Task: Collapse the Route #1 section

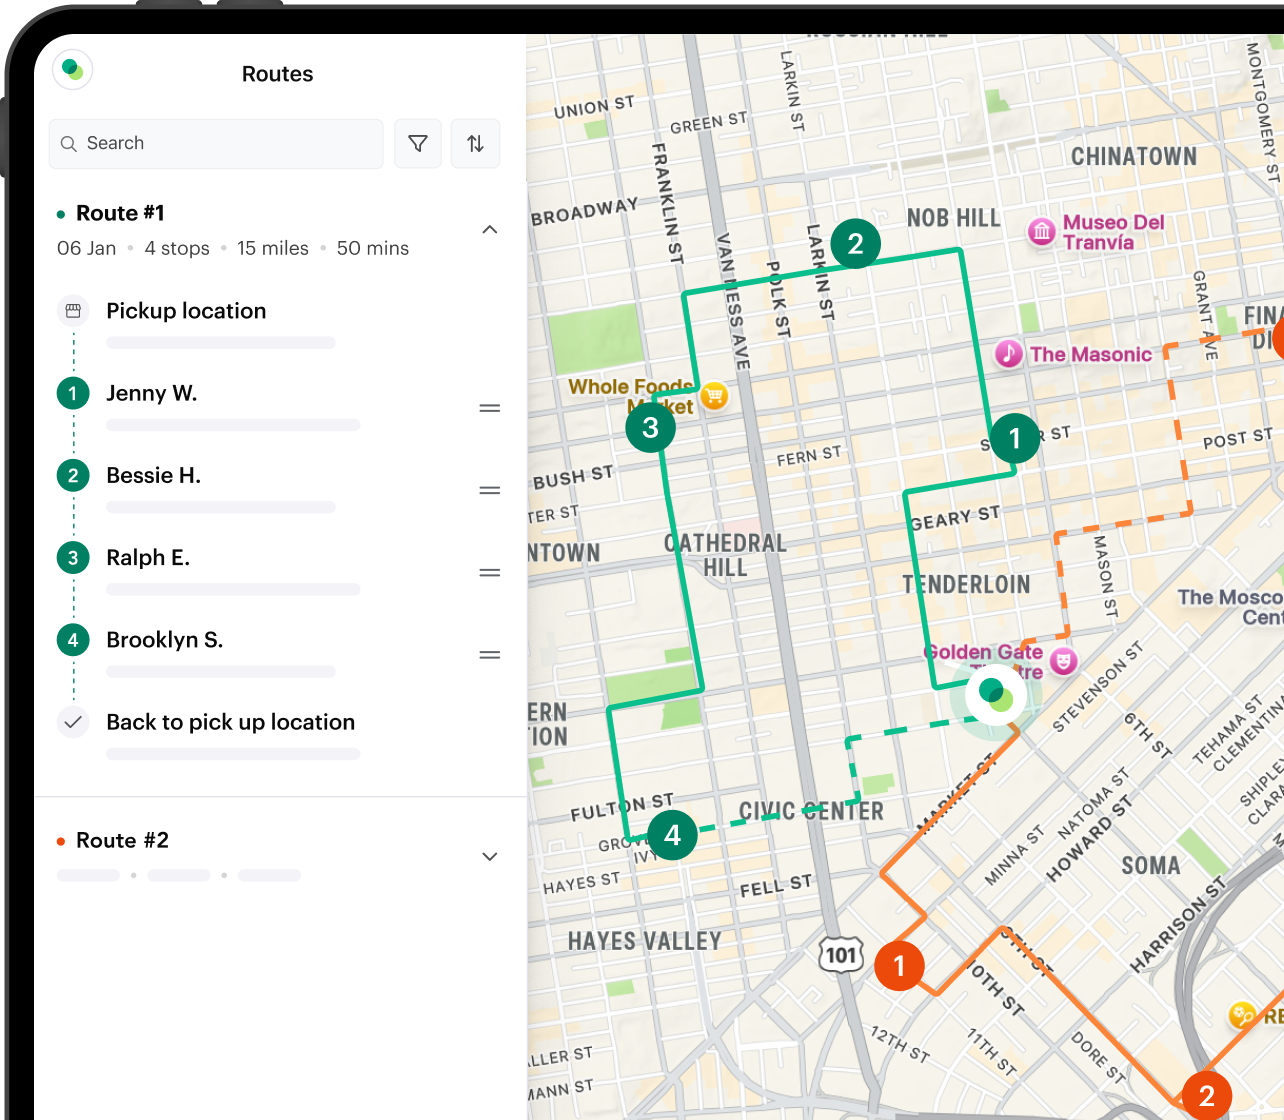Action: [x=490, y=230]
